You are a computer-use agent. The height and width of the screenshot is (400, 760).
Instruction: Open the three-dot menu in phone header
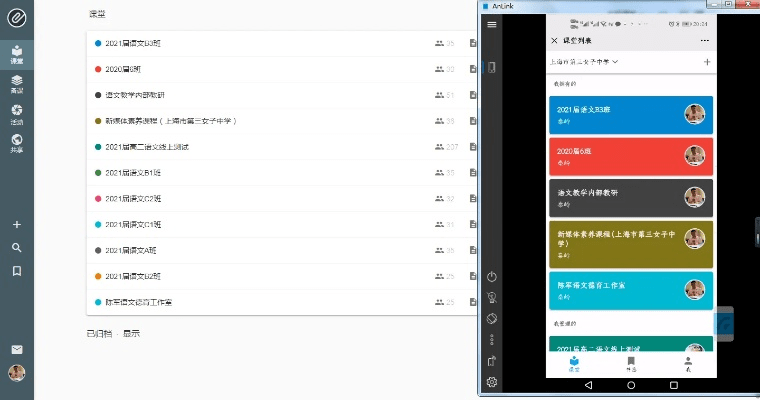pos(704,40)
